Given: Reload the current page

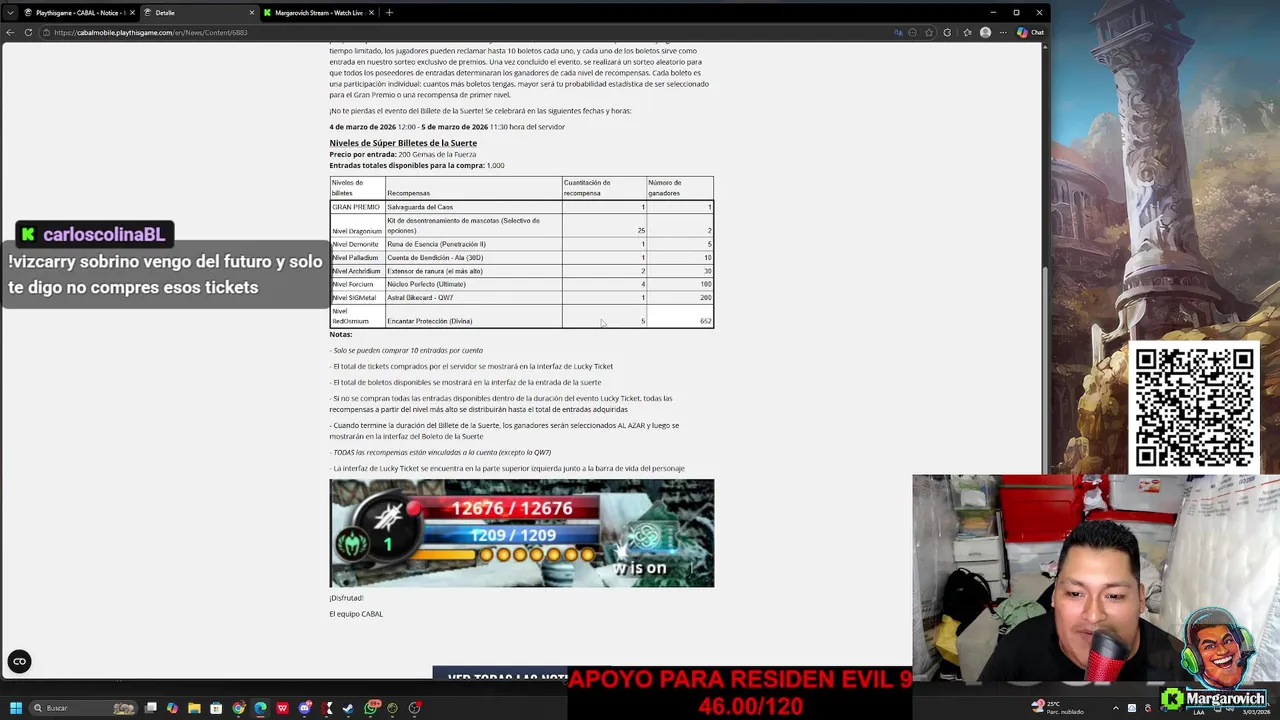Looking at the screenshot, I should [x=28, y=32].
